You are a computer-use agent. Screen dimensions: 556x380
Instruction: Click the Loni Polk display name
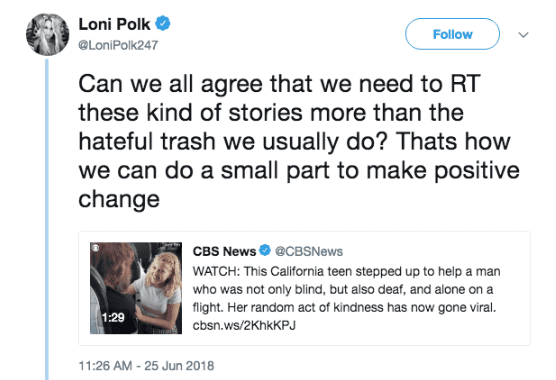114,24
